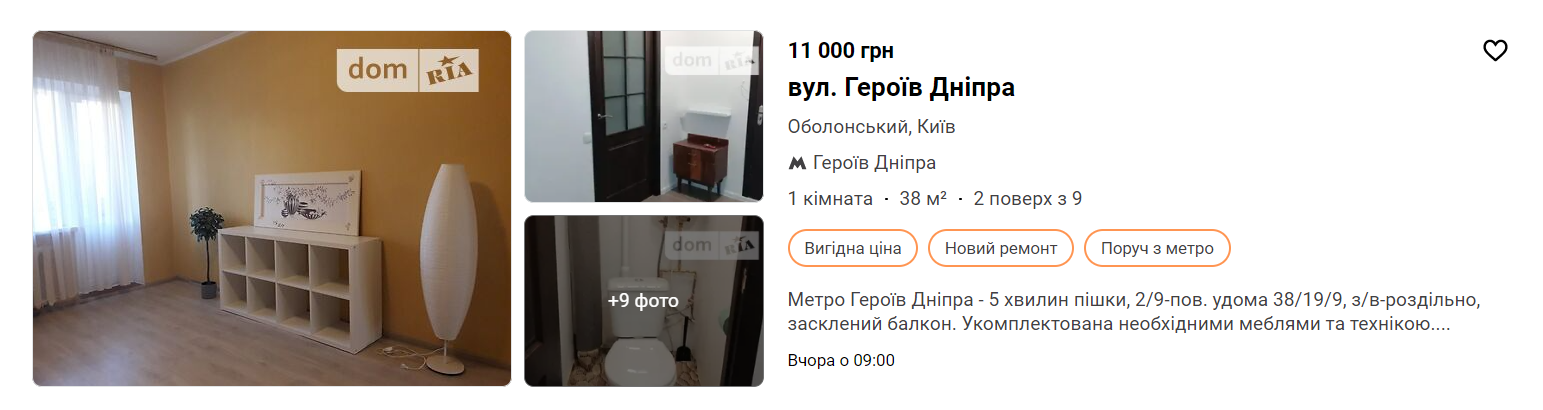
Task: Select the Вигідна ціна tag
Action: point(853,248)
